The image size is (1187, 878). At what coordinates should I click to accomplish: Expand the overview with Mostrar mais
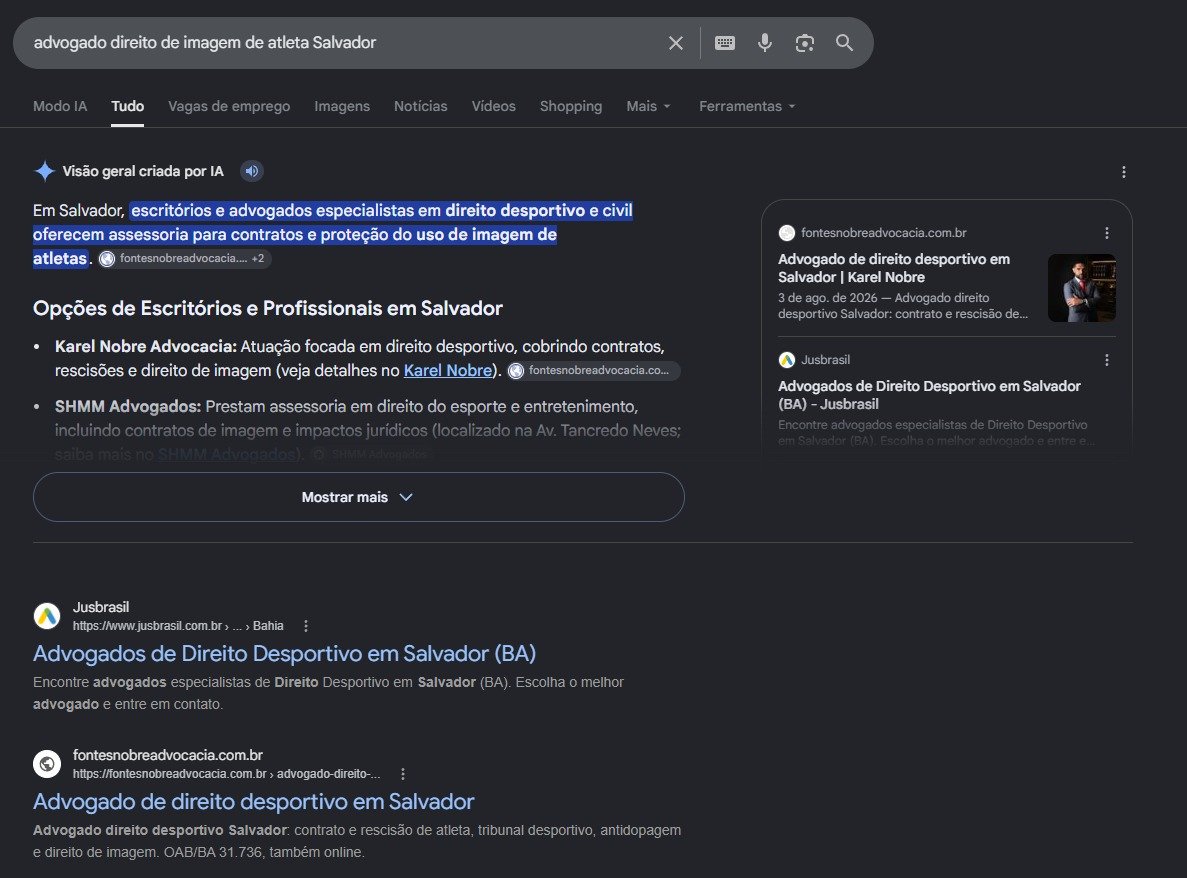pyautogui.click(x=358, y=497)
